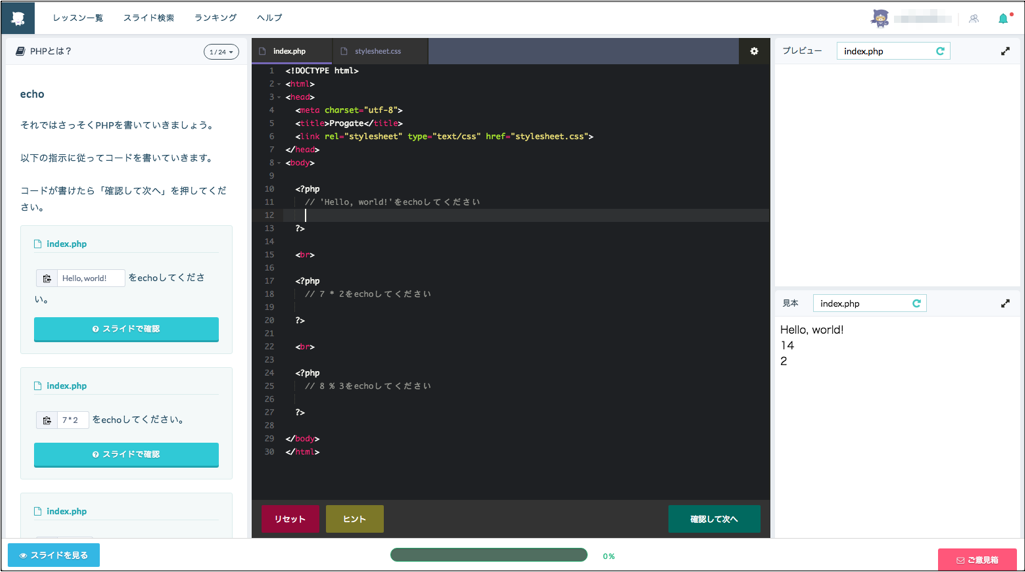Click the value 14 in sample output

click(787, 346)
